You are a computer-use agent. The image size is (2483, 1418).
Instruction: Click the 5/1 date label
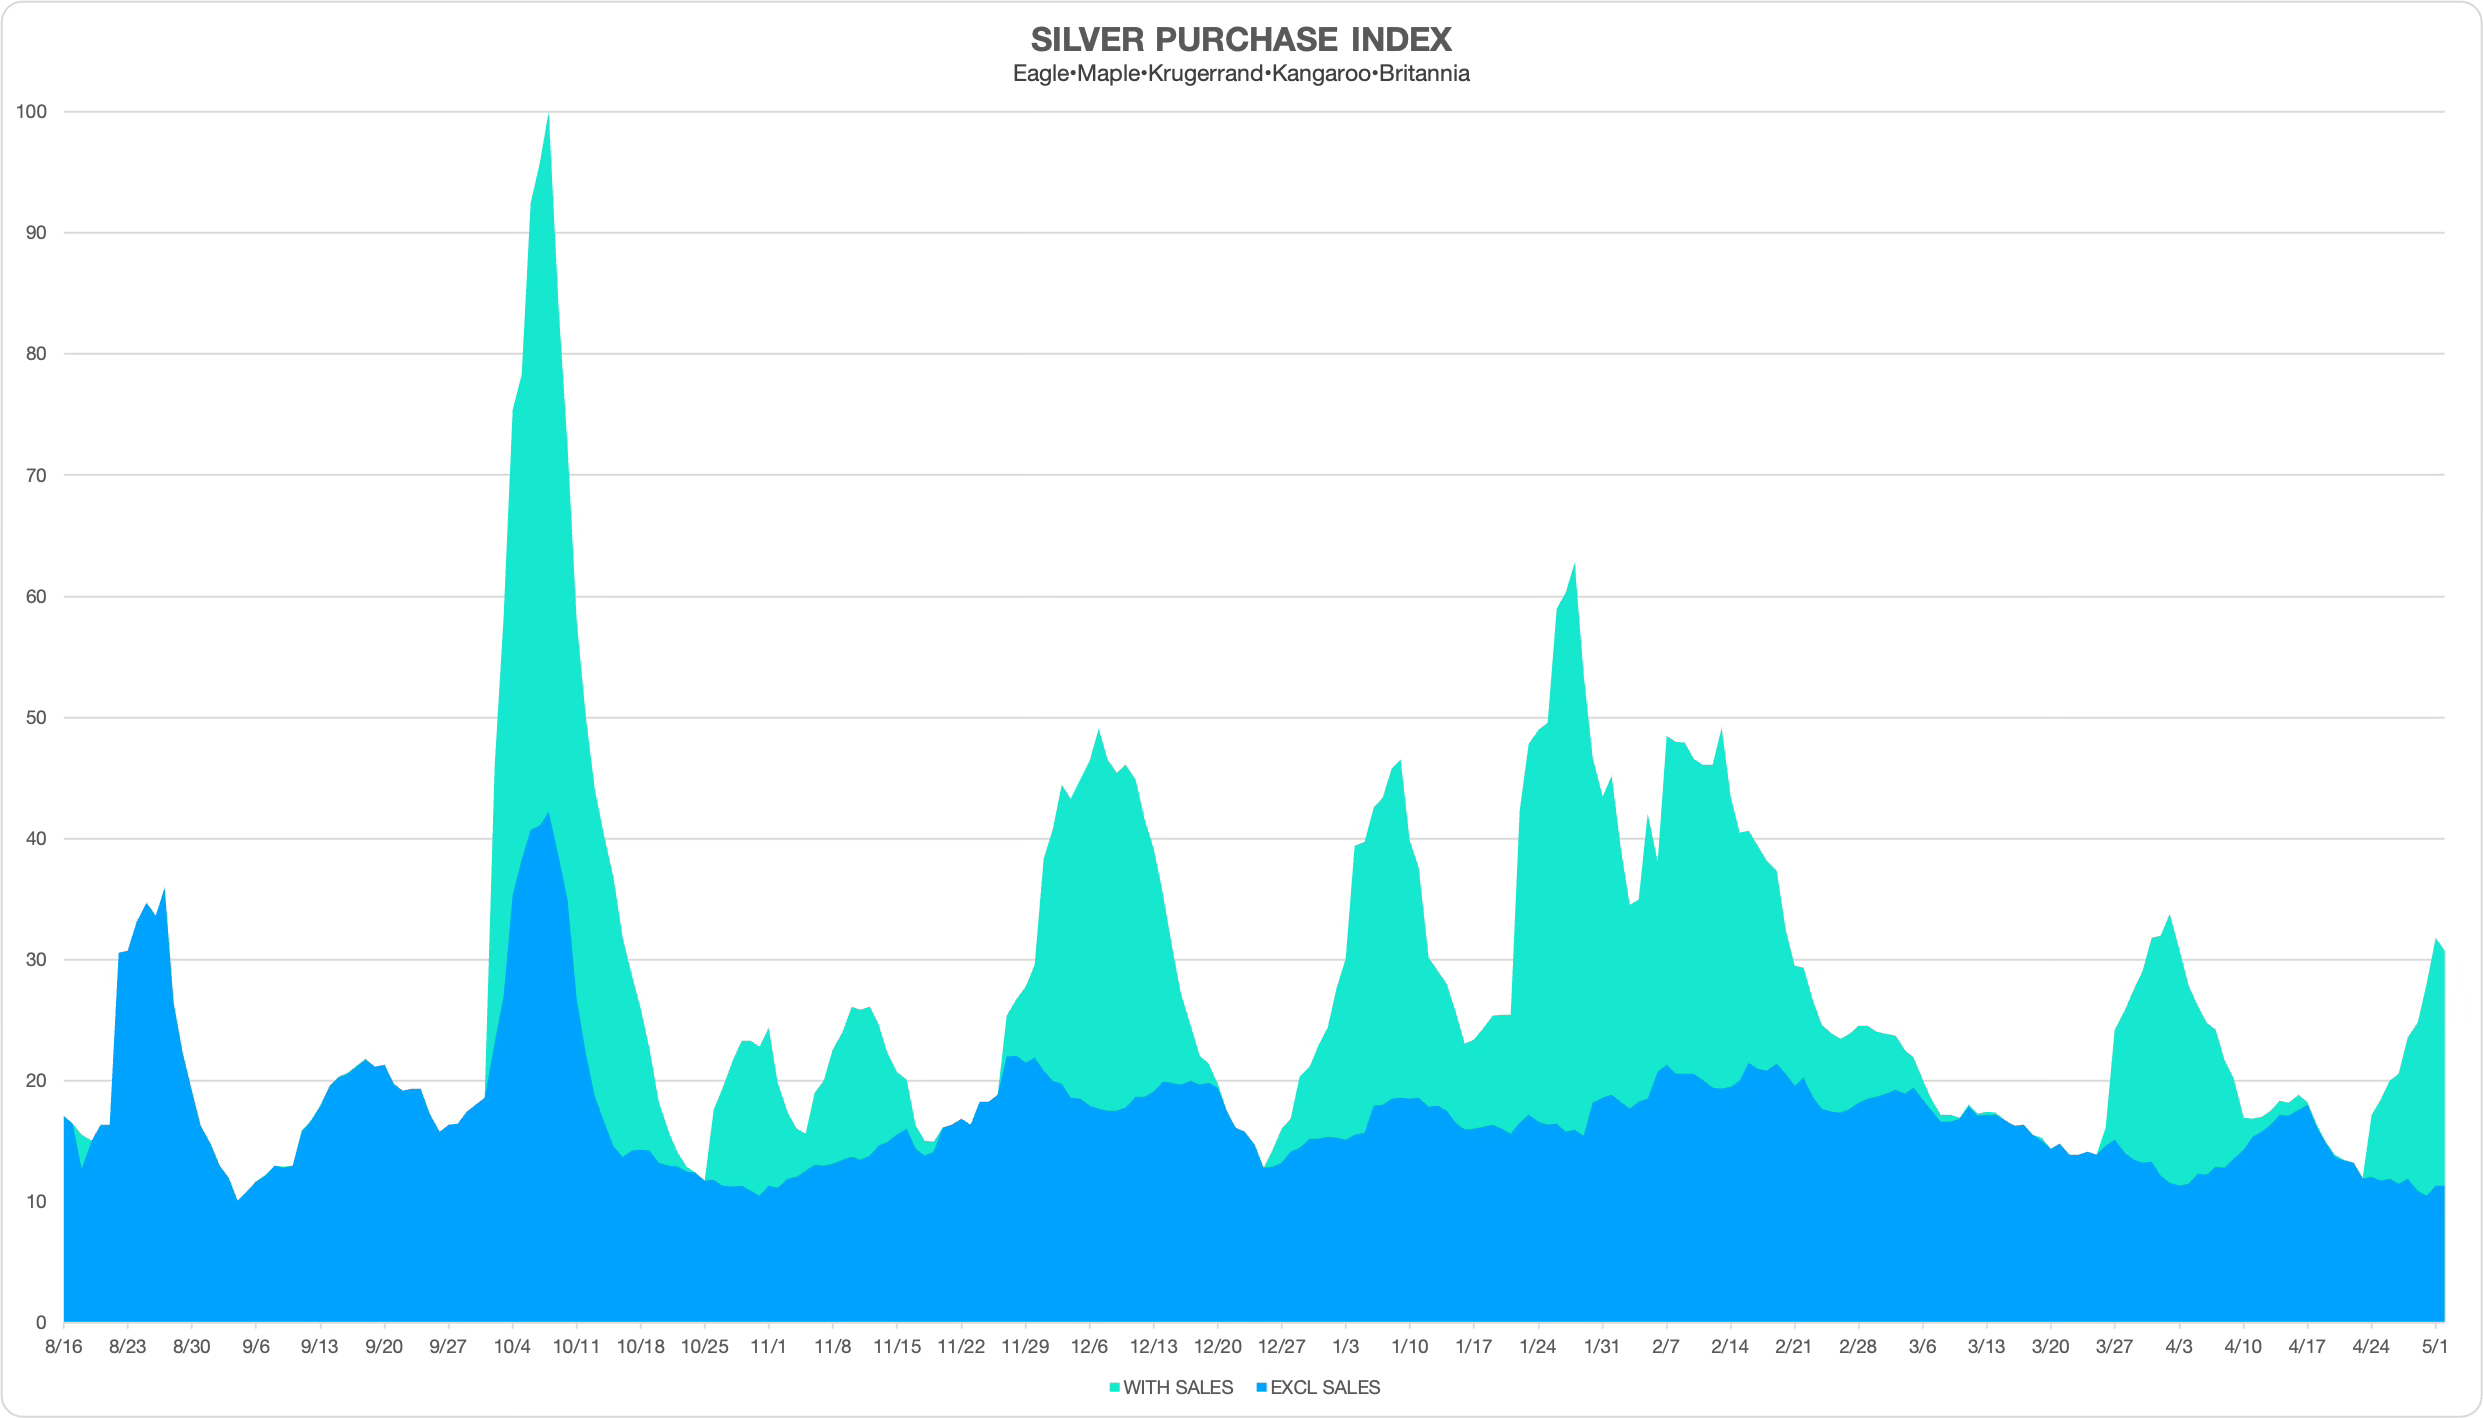2434,1347
